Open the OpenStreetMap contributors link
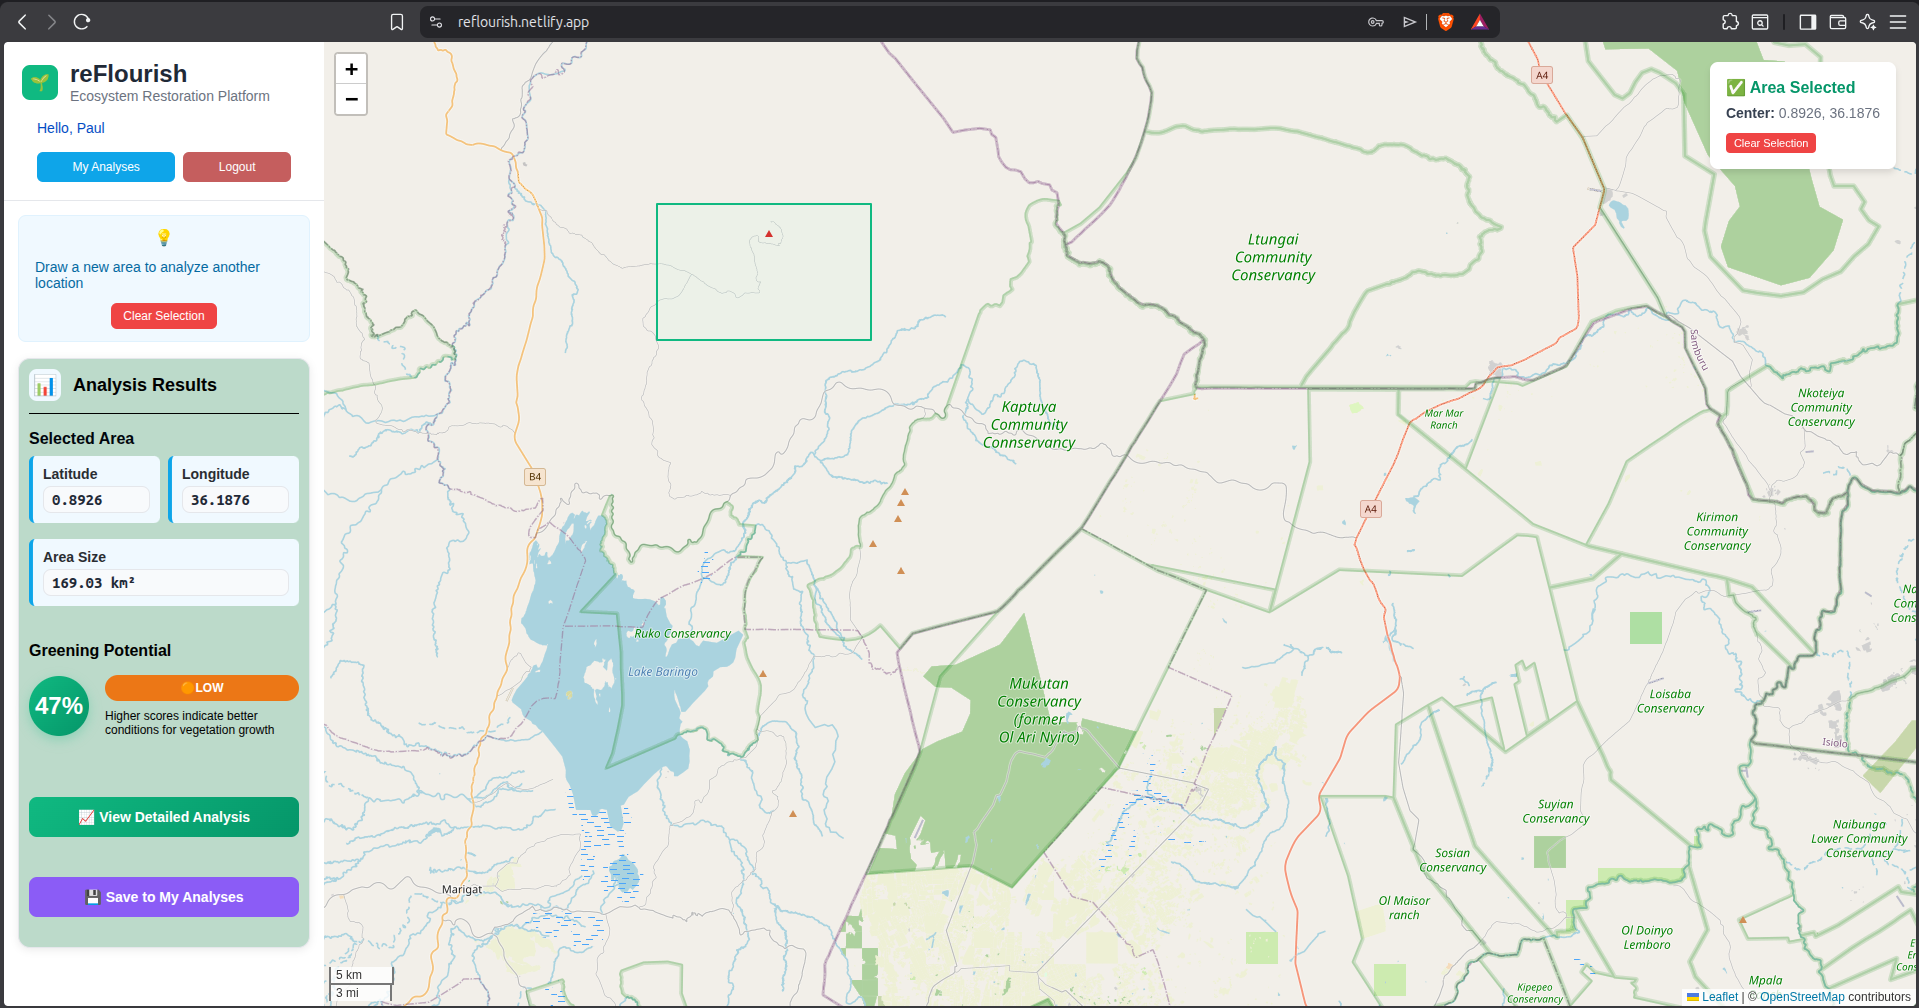1919x1008 pixels. click(x=1802, y=997)
